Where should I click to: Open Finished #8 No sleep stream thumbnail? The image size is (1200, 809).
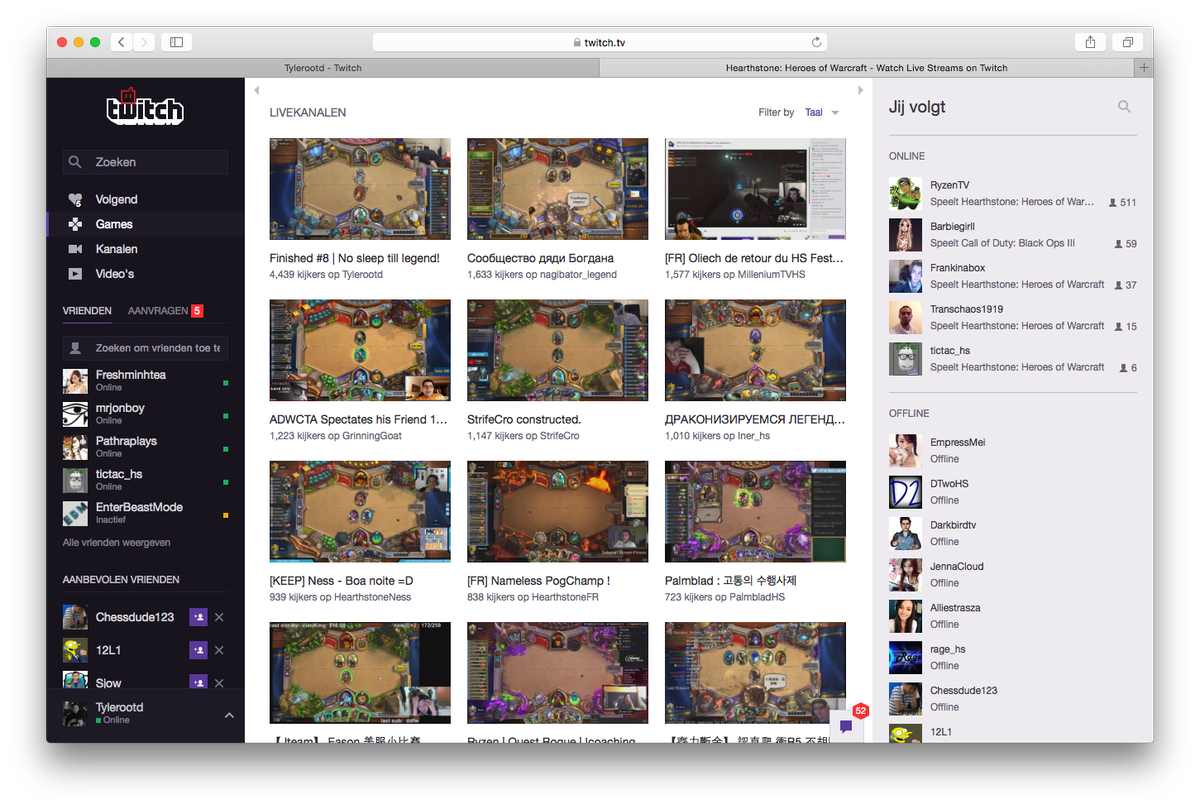(x=360, y=189)
